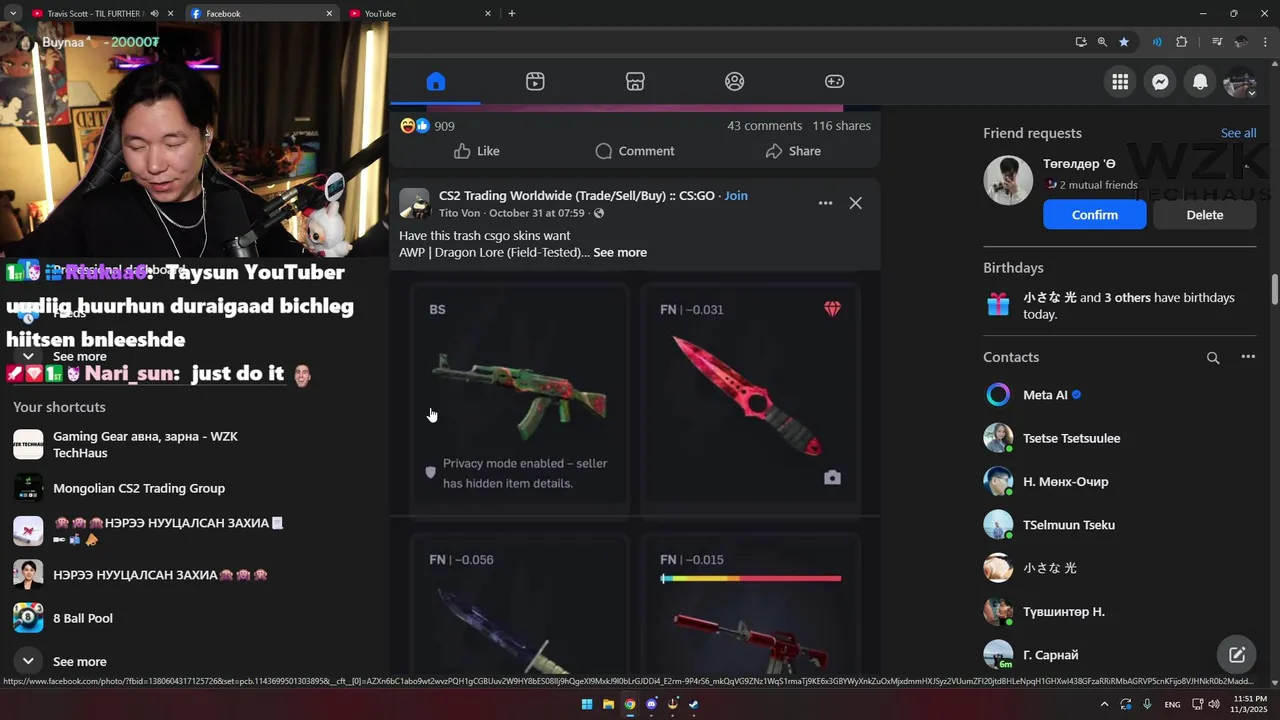Open Windows Start menu
The image size is (1280, 720).
(587, 704)
